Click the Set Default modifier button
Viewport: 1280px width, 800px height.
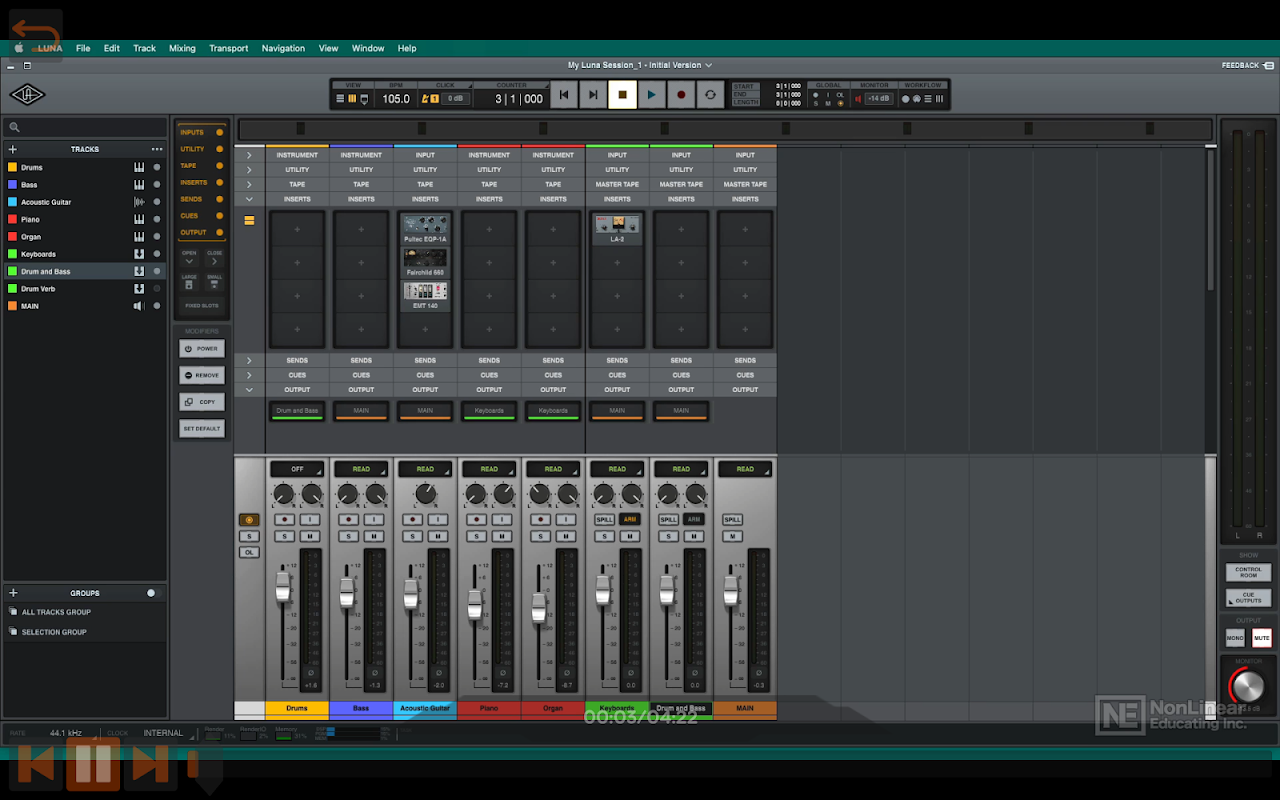click(x=202, y=428)
